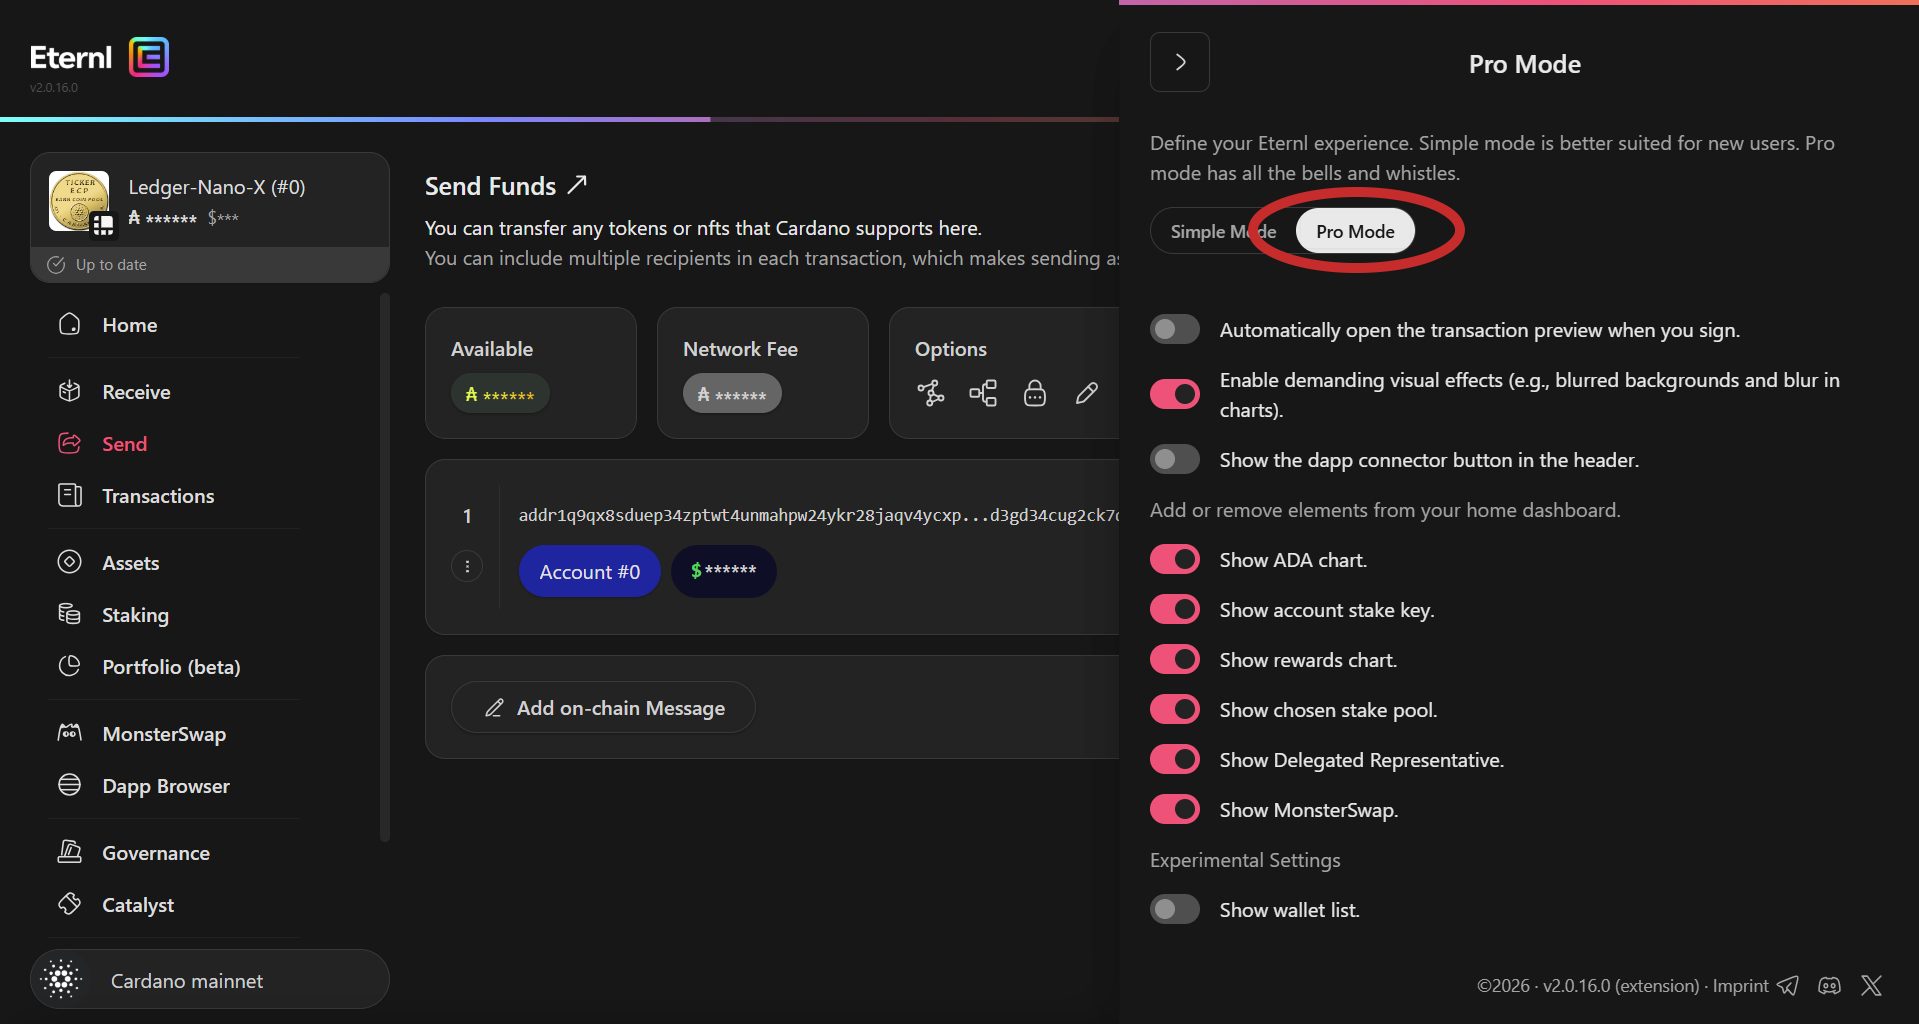Turn on the dapp connector button toggle
Viewport: 1919px width, 1024px height.
[1175, 460]
